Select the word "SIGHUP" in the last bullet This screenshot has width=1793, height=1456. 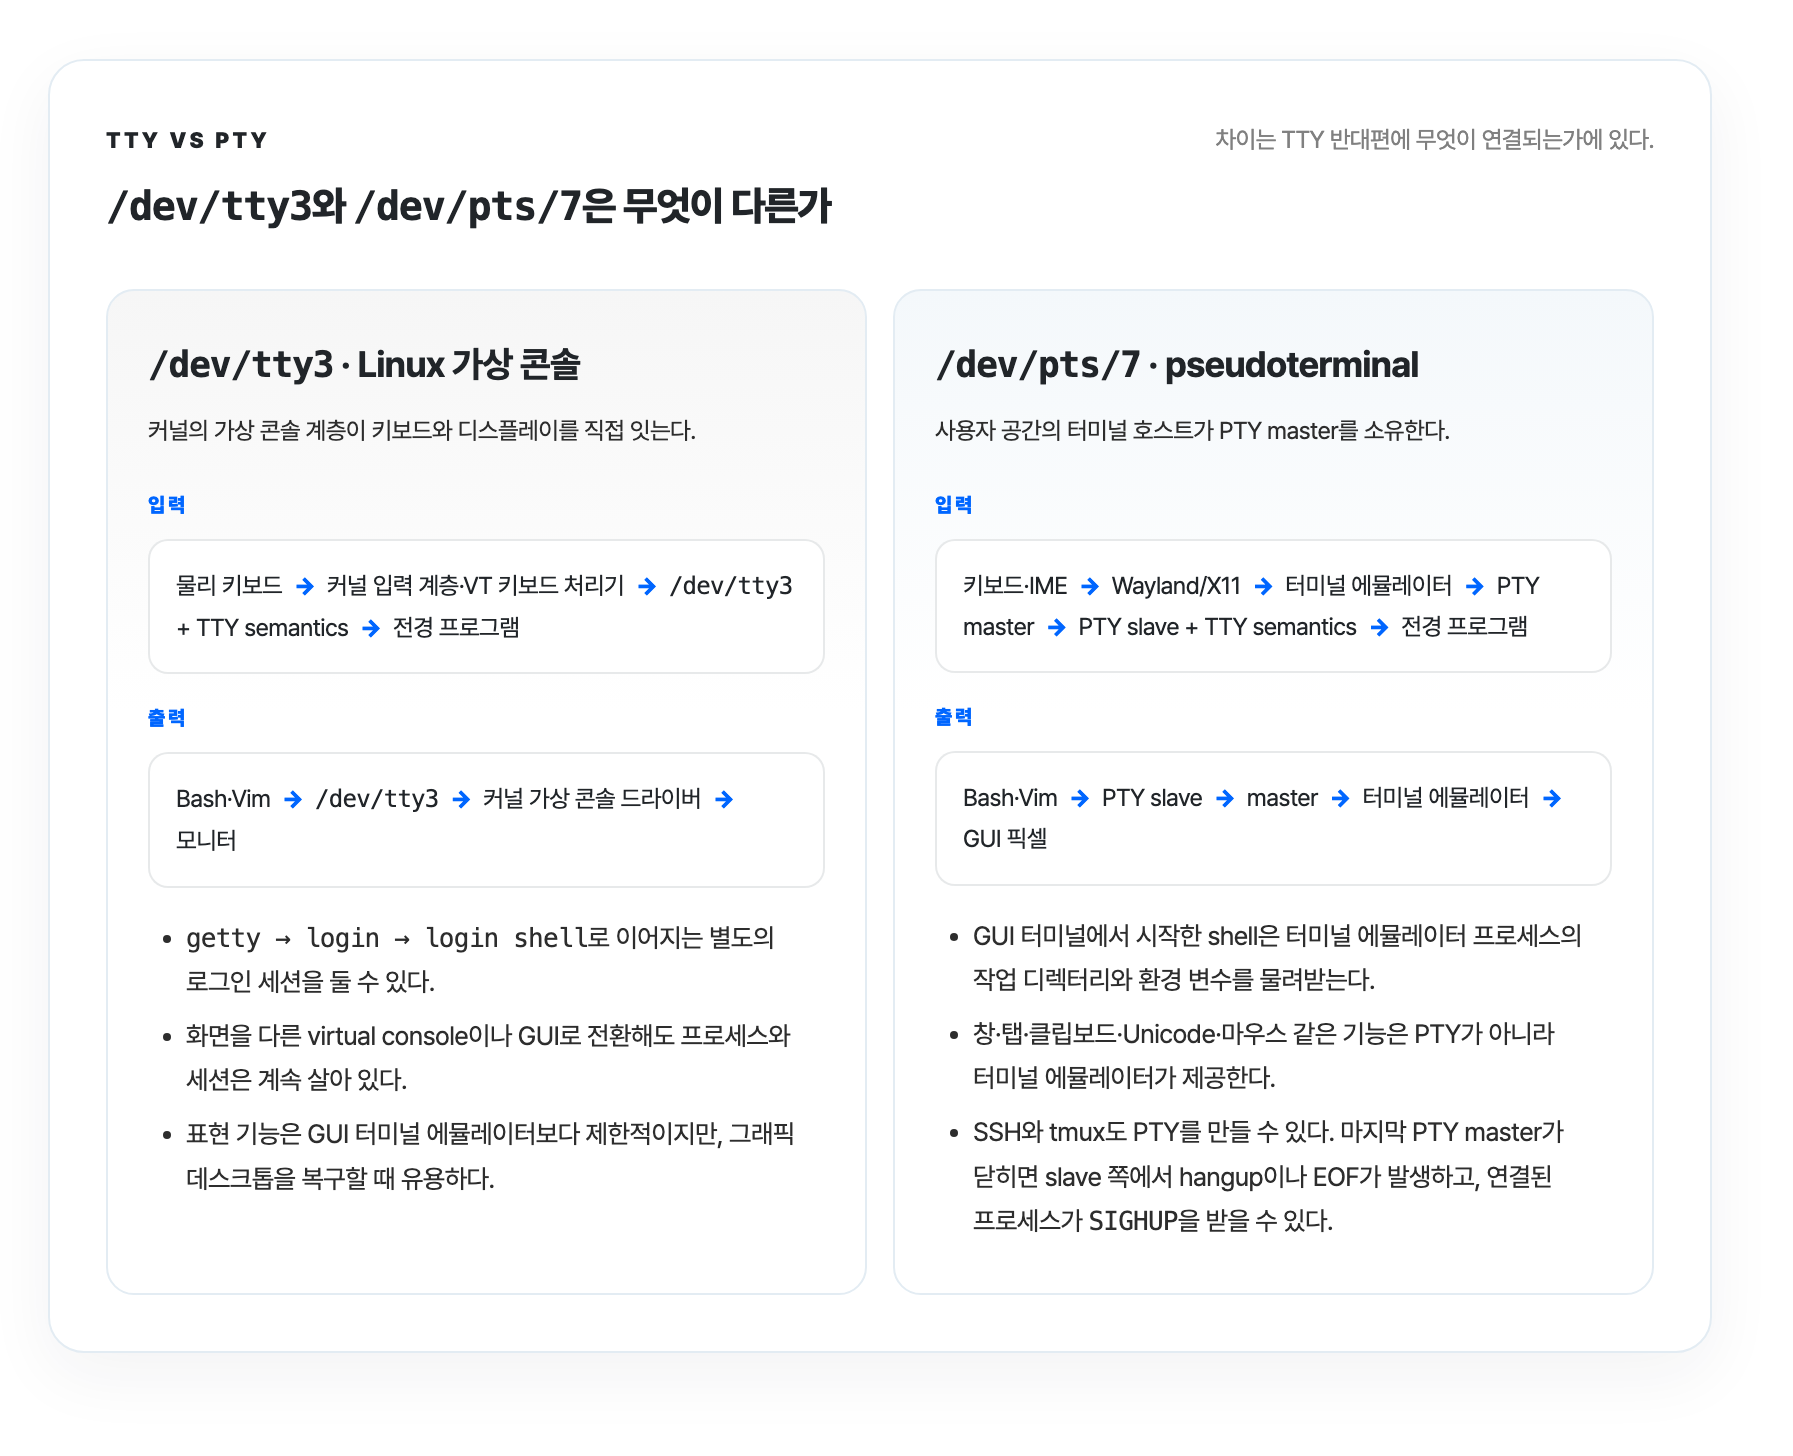(x=1133, y=1220)
